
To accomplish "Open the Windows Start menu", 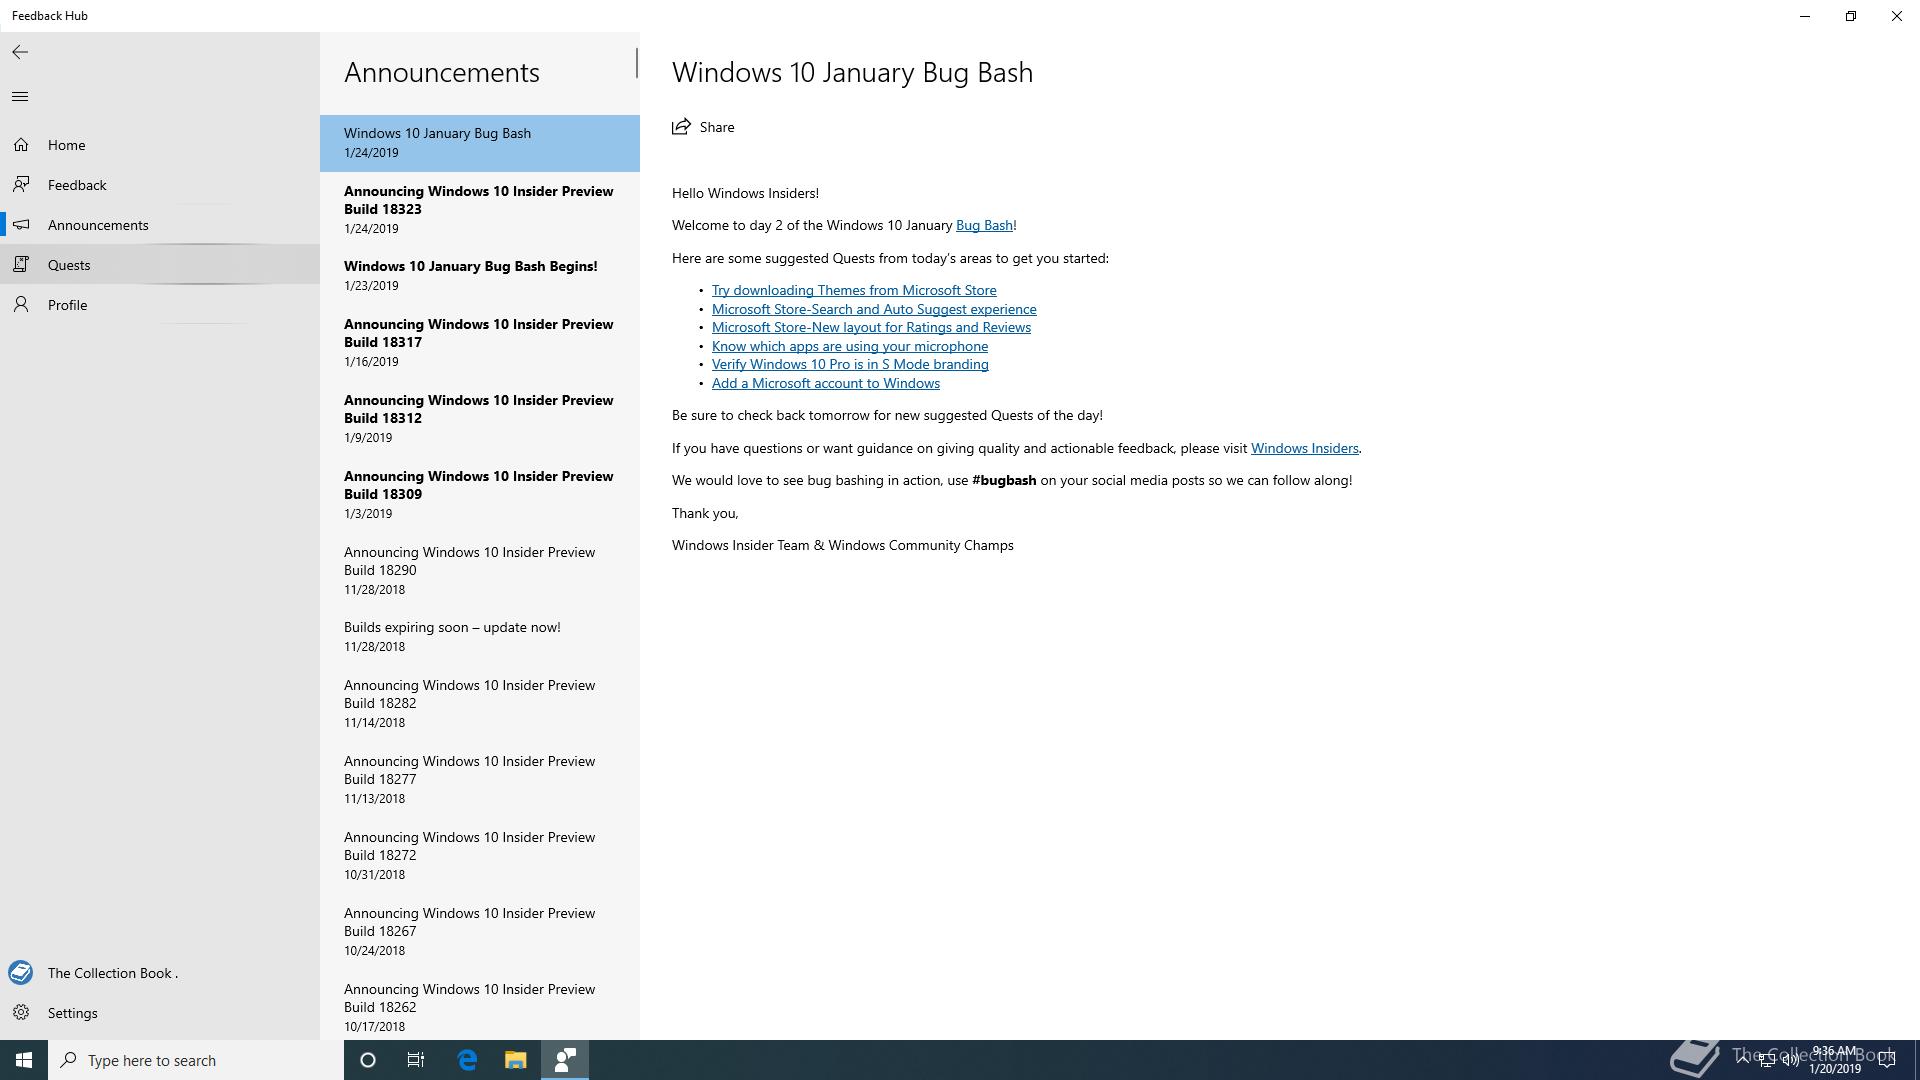I will coord(24,1060).
